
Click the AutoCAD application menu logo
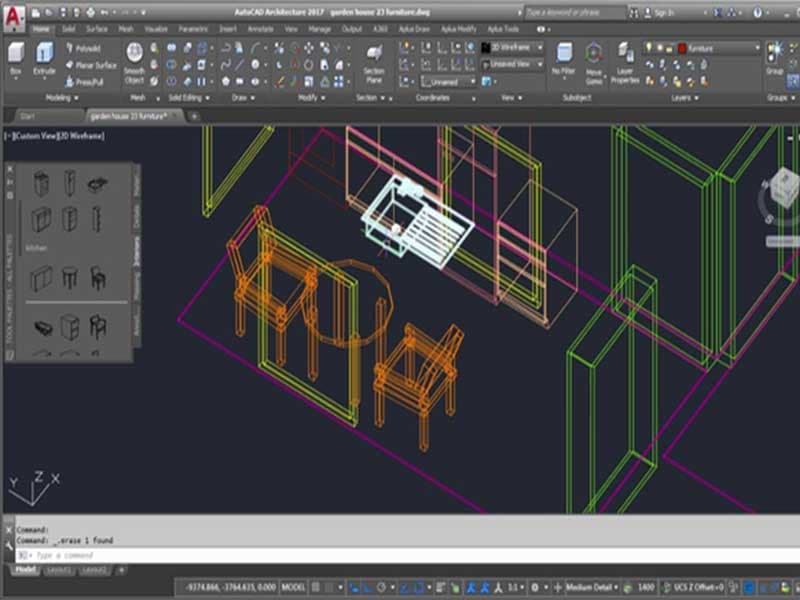click(x=14, y=15)
